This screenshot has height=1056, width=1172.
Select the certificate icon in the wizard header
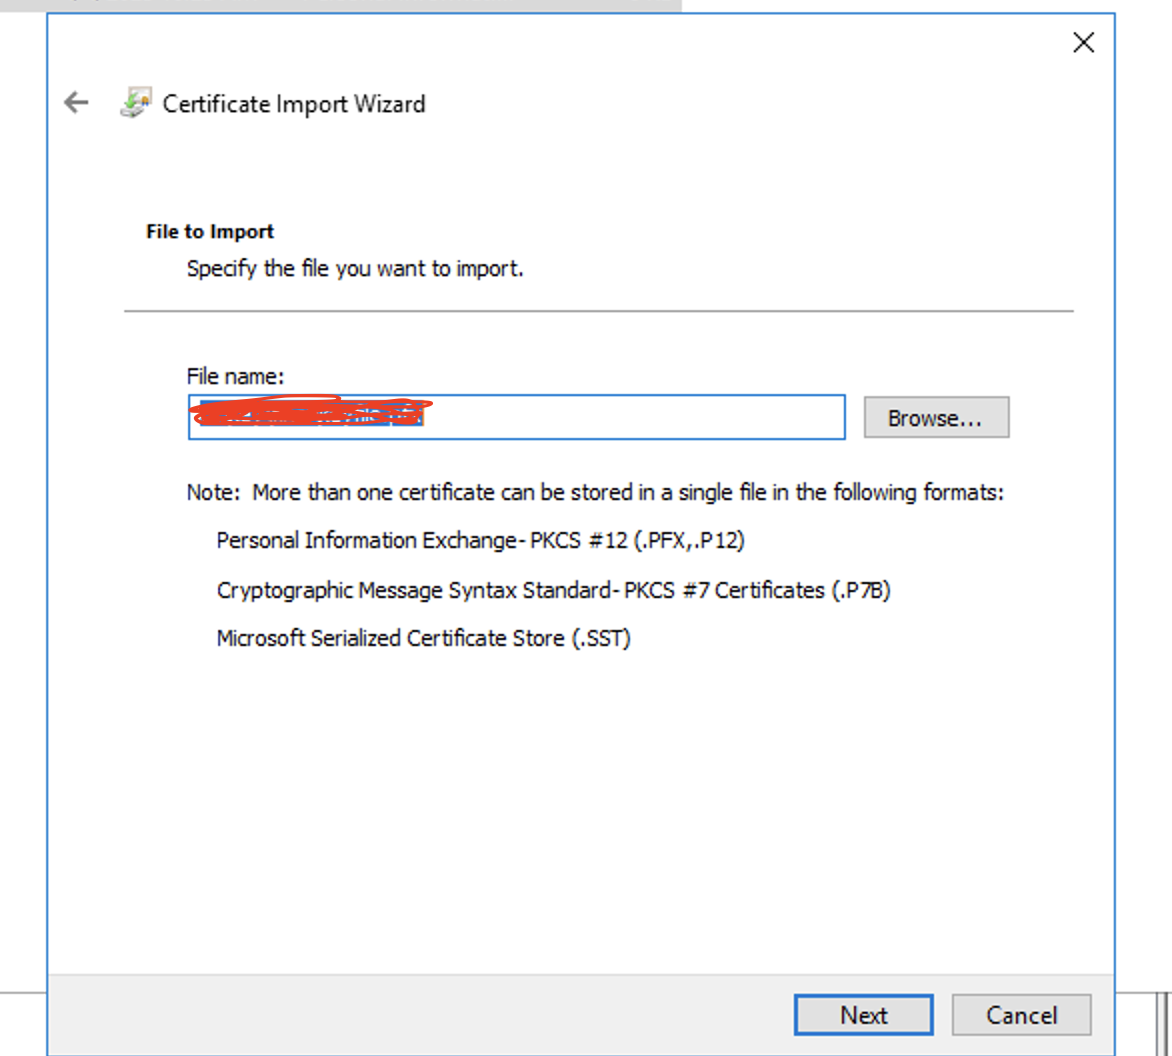click(x=137, y=102)
